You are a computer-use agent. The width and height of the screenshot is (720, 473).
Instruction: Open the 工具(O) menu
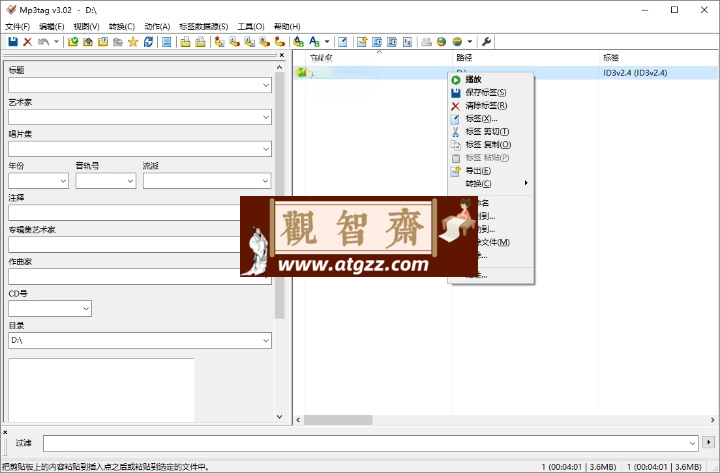click(251, 26)
